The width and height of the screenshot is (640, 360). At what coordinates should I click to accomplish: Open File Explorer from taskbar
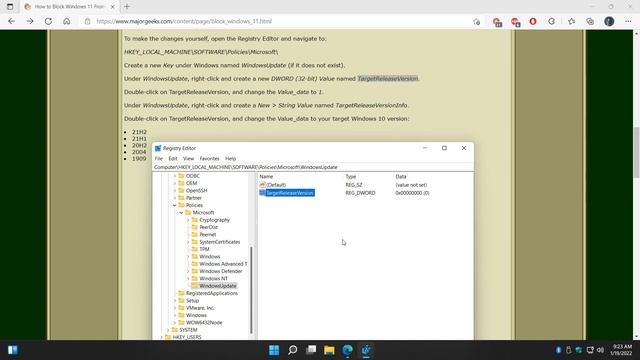[329, 350]
